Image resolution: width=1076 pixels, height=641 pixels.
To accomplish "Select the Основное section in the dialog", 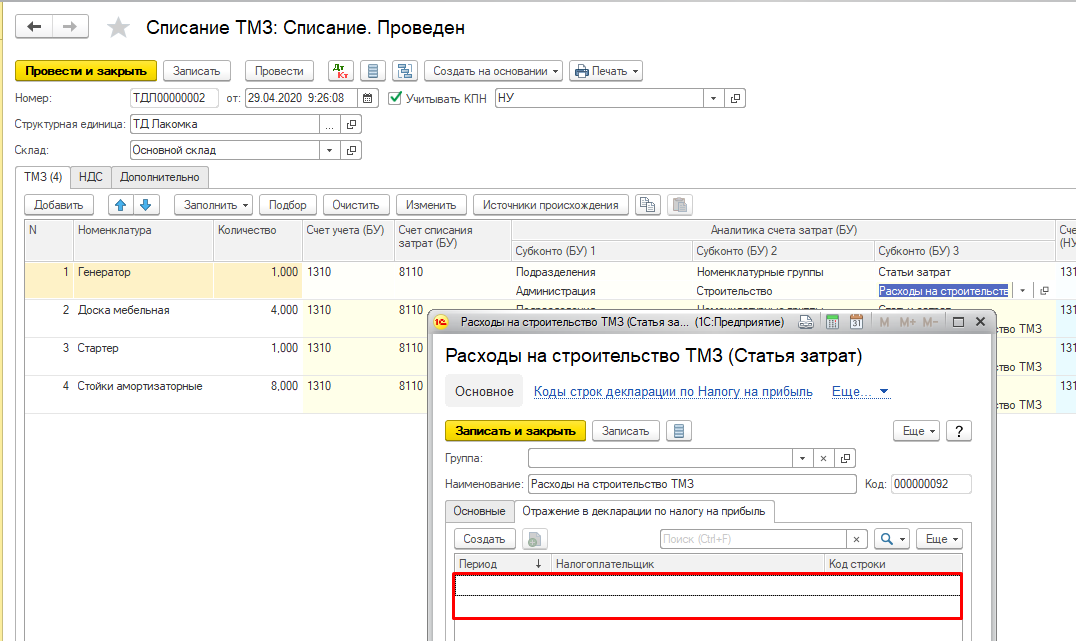I will (484, 391).
